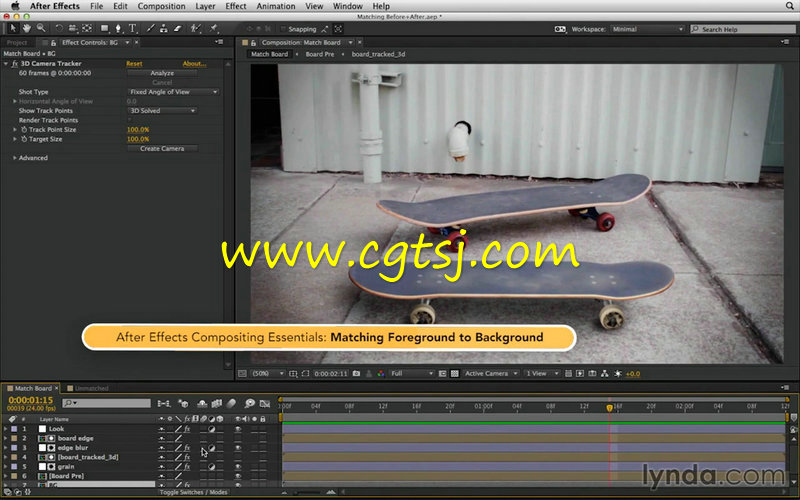Select the Puppet Pin tool
This screenshot has width=800, height=500.
click(214, 29)
